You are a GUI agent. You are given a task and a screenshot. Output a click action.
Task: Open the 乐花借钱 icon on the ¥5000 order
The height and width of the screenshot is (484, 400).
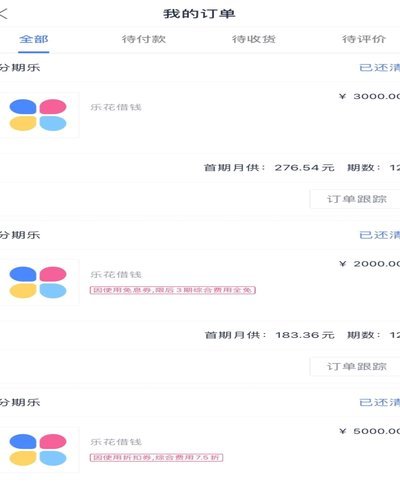[x=38, y=450]
